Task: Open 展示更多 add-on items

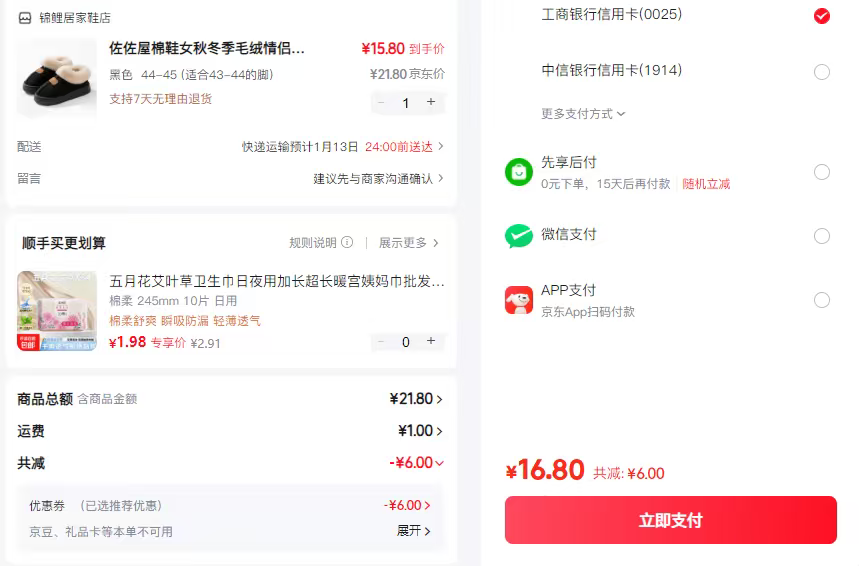Action: (408, 242)
